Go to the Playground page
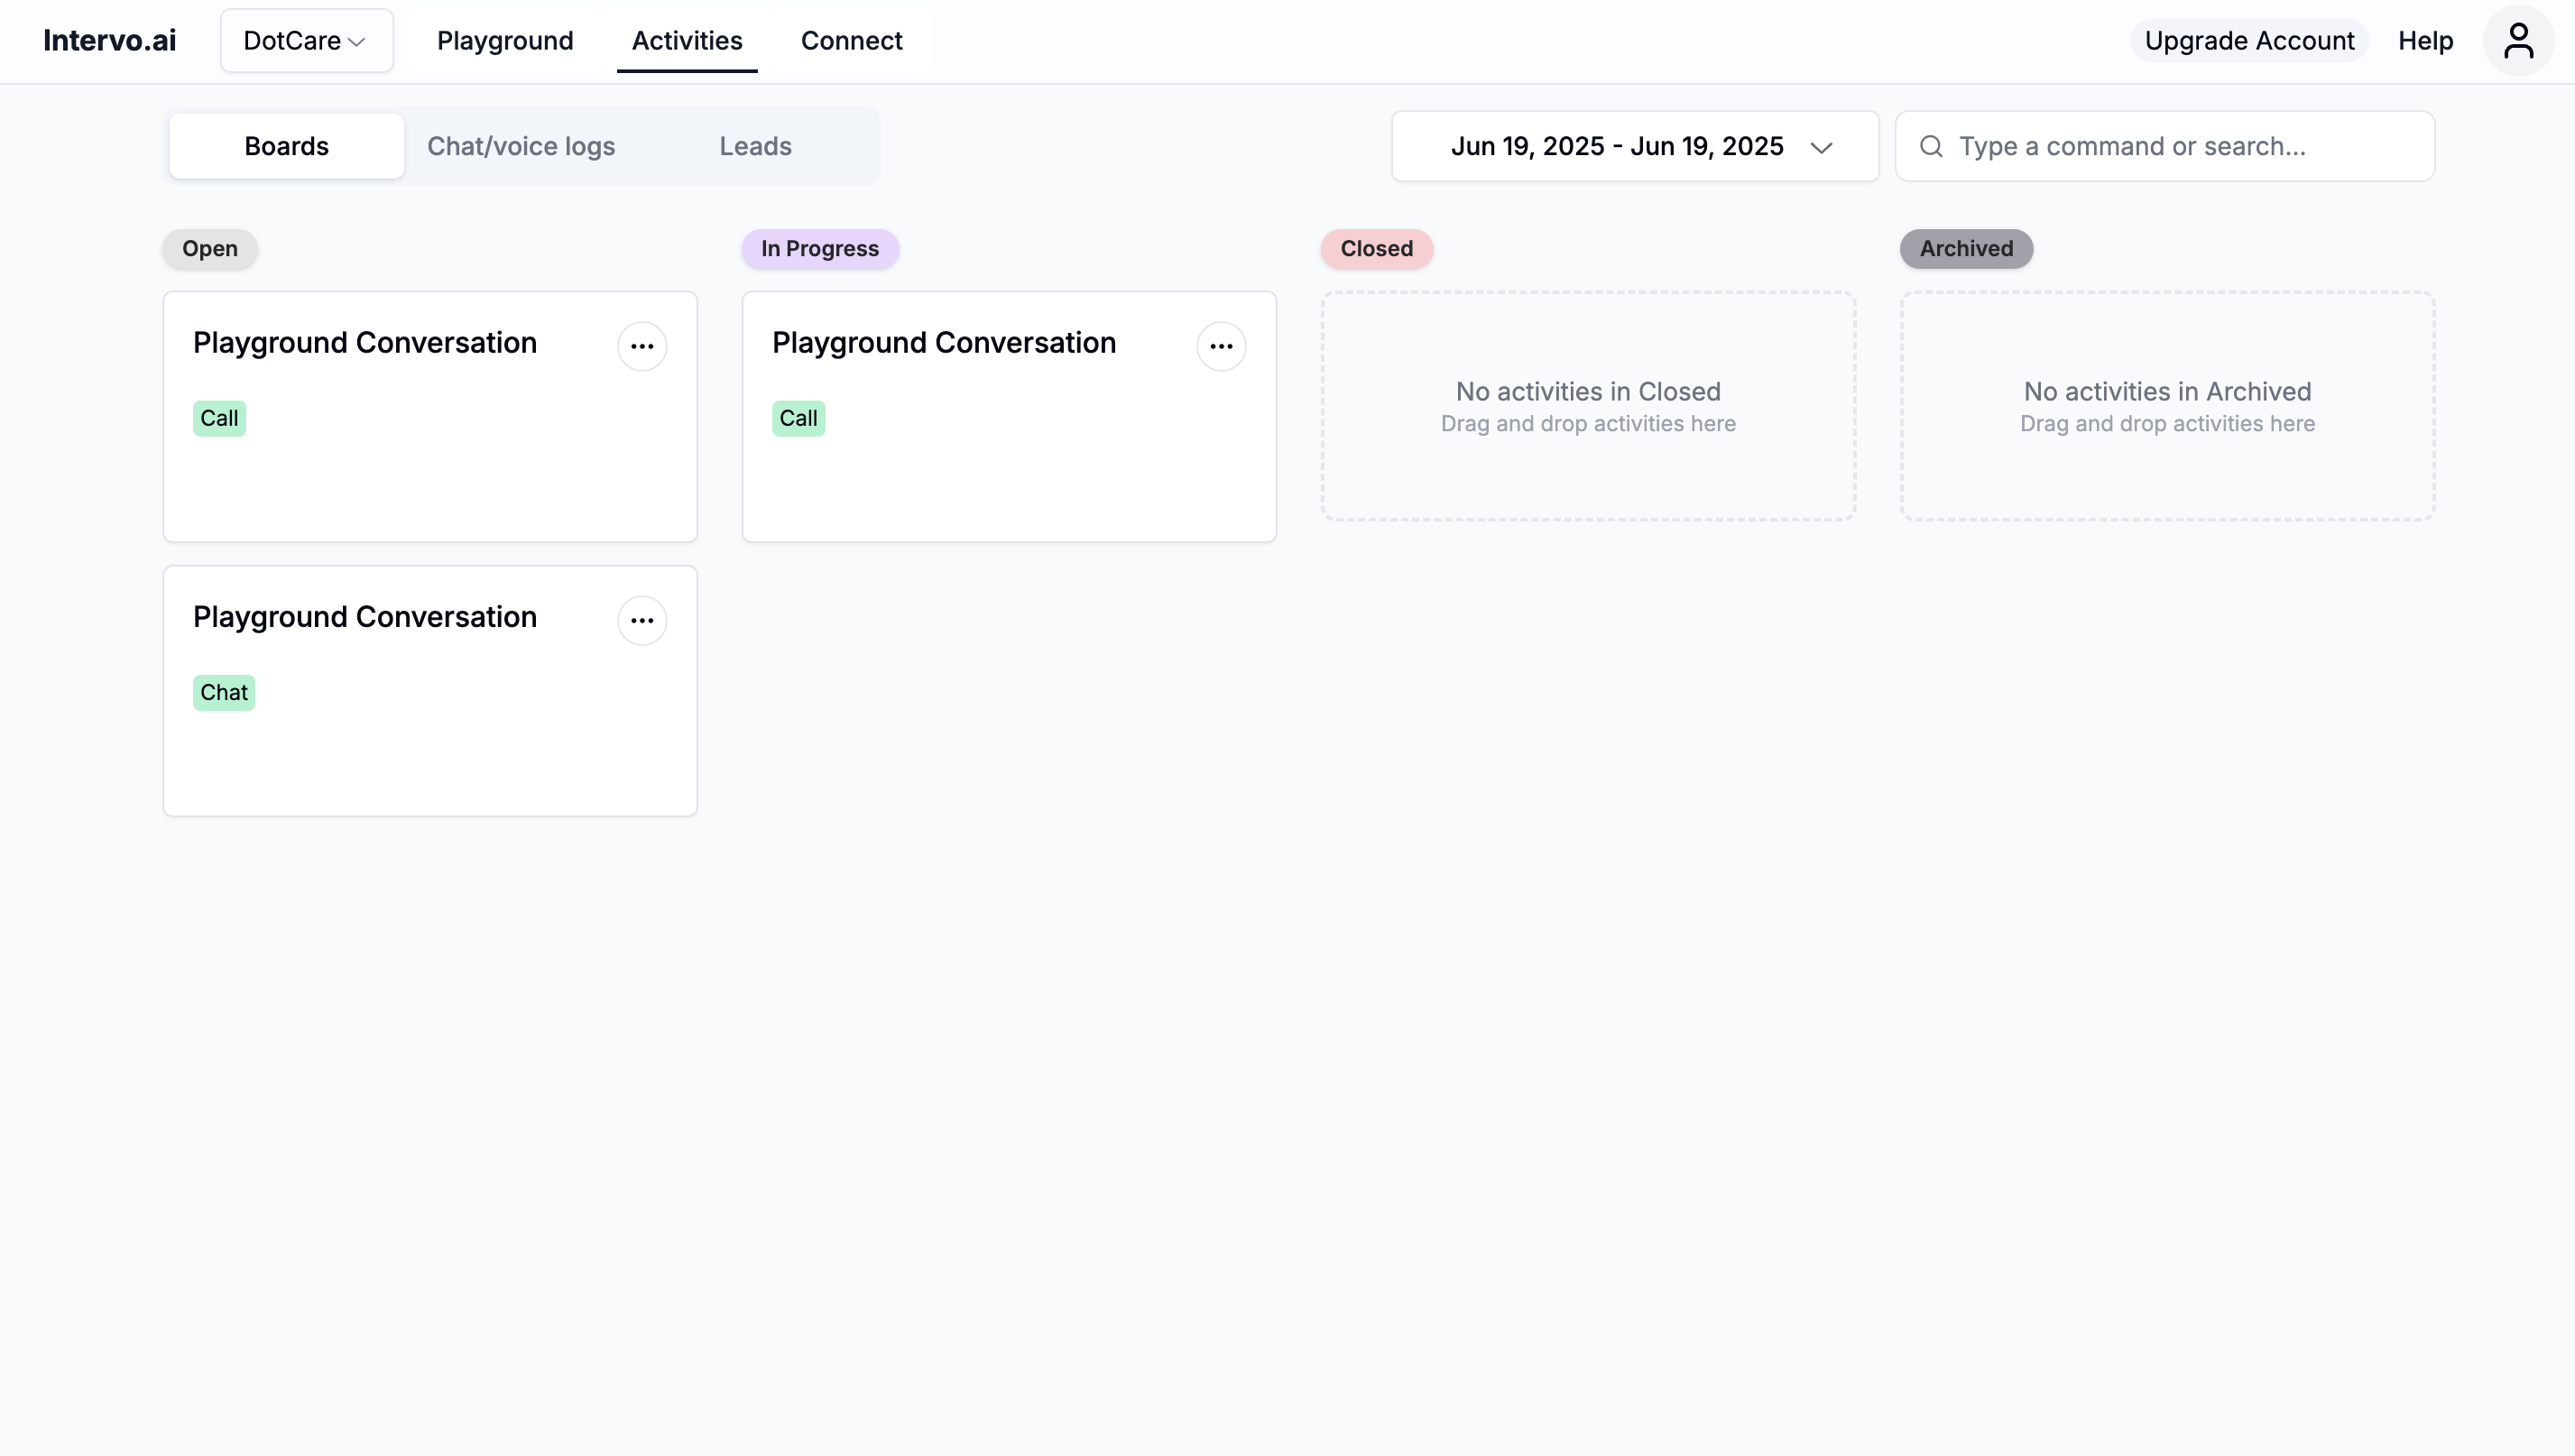The width and height of the screenshot is (2575, 1456). 505,41
